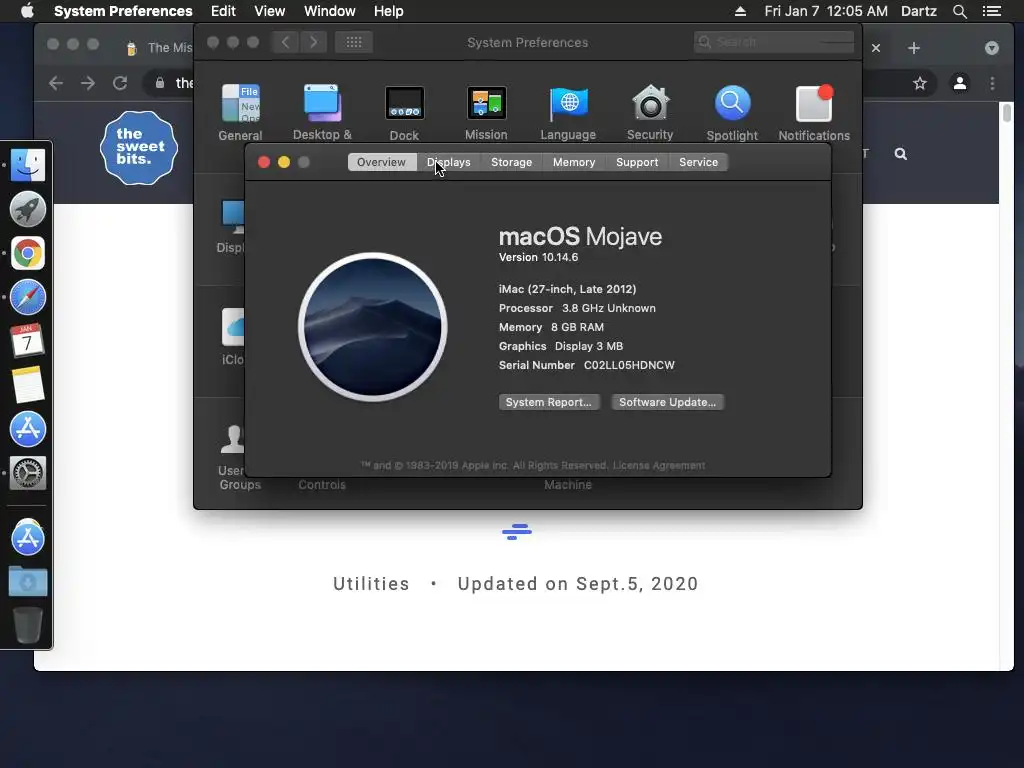Click the eject icon in menu bar
The image size is (1024, 768).
[740, 11]
